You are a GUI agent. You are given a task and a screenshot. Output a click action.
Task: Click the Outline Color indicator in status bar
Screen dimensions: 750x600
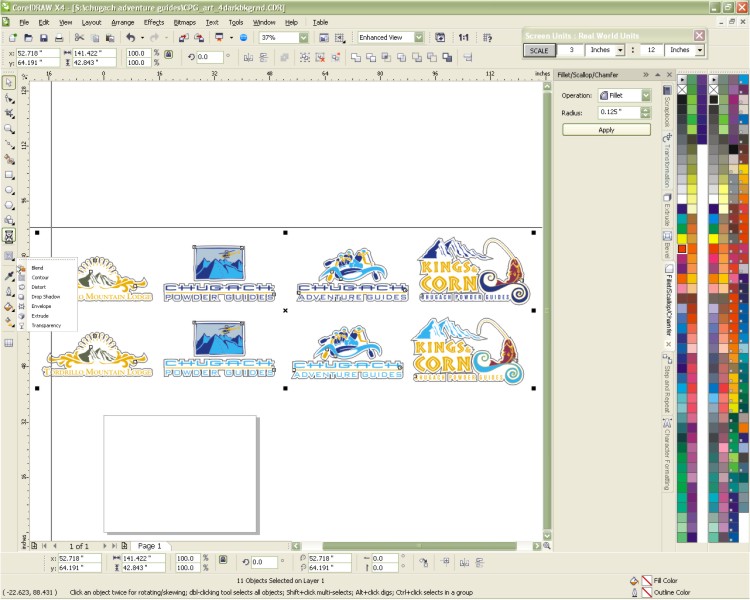[x=646, y=592]
